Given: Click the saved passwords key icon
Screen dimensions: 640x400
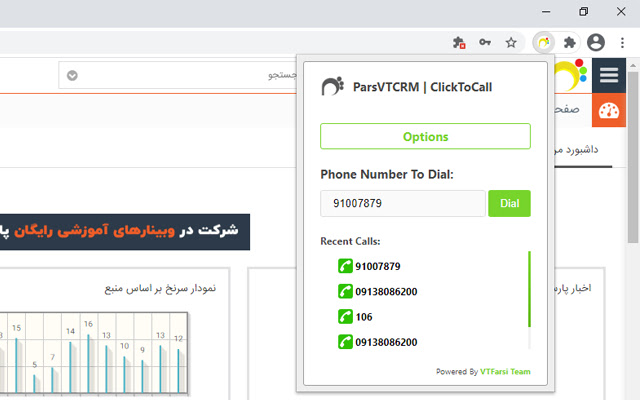Looking at the screenshot, I should pos(485,42).
